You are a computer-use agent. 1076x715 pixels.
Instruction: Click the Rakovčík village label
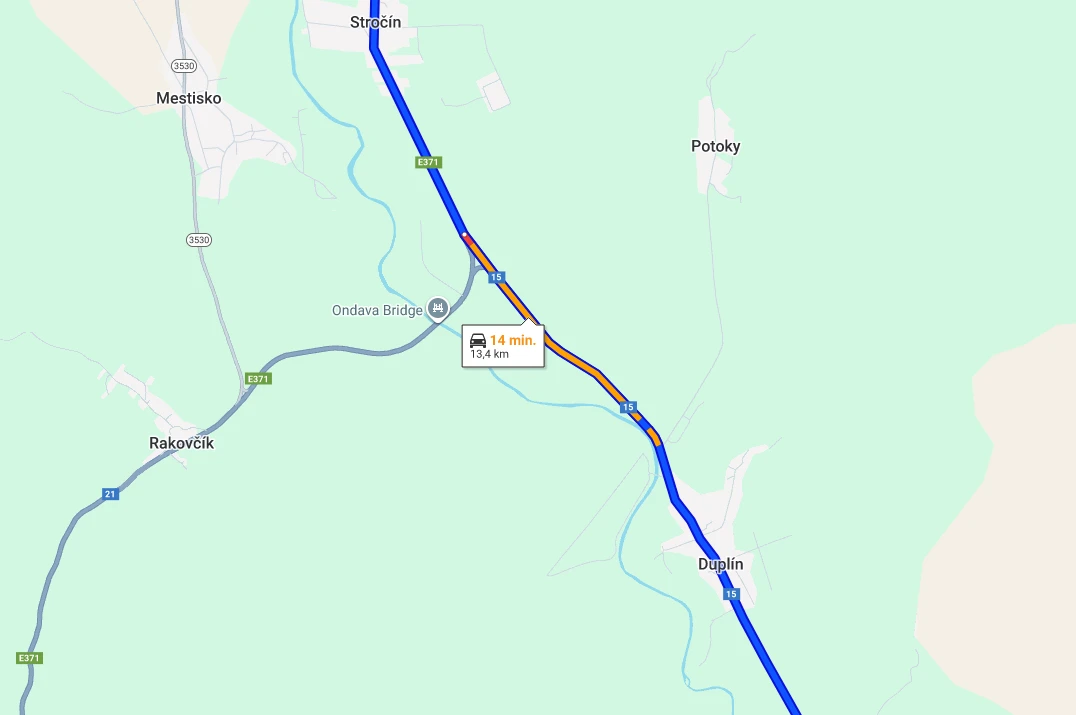tap(182, 443)
